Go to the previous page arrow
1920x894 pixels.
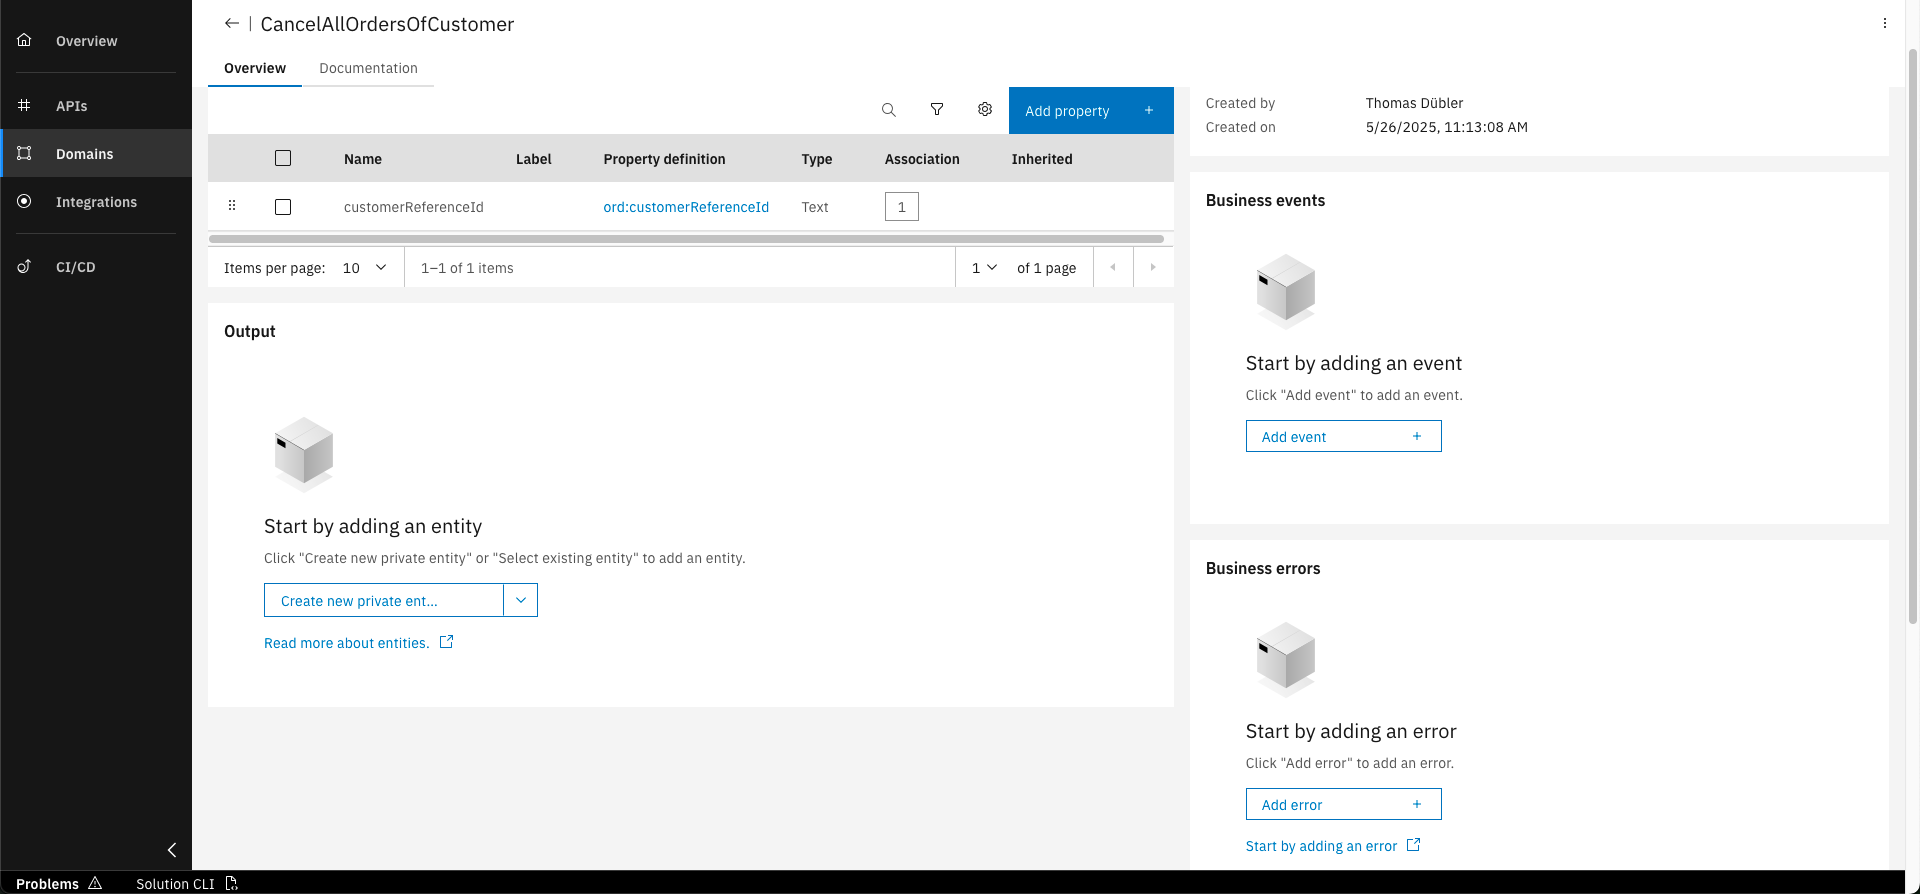[1113, 267]
